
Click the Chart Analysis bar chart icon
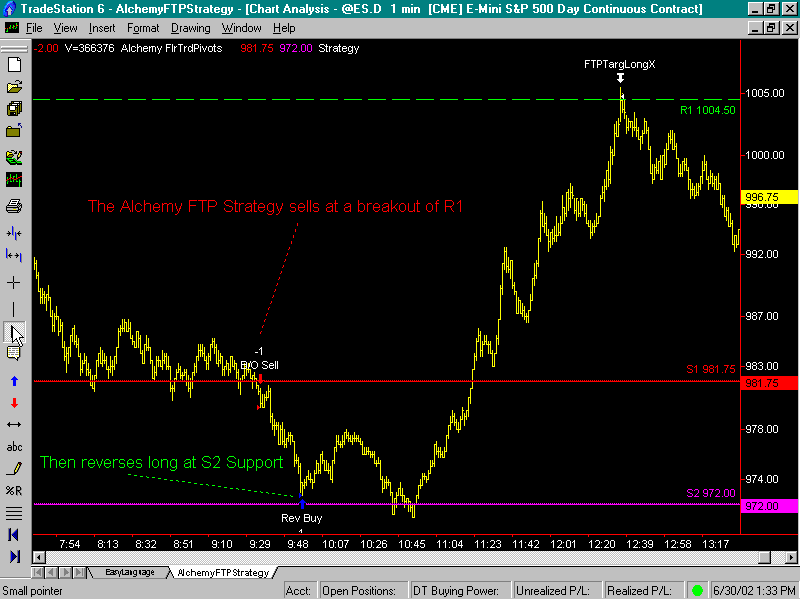14,180
